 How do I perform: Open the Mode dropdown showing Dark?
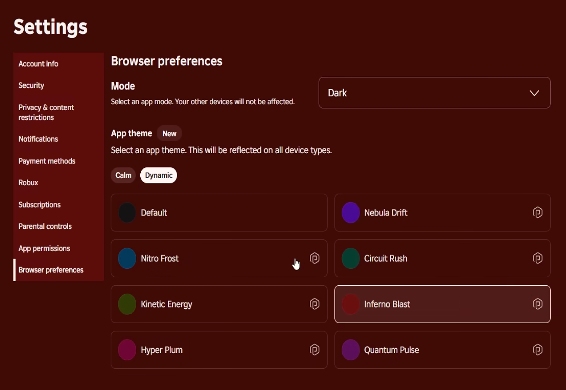click(x=434, y=93)
